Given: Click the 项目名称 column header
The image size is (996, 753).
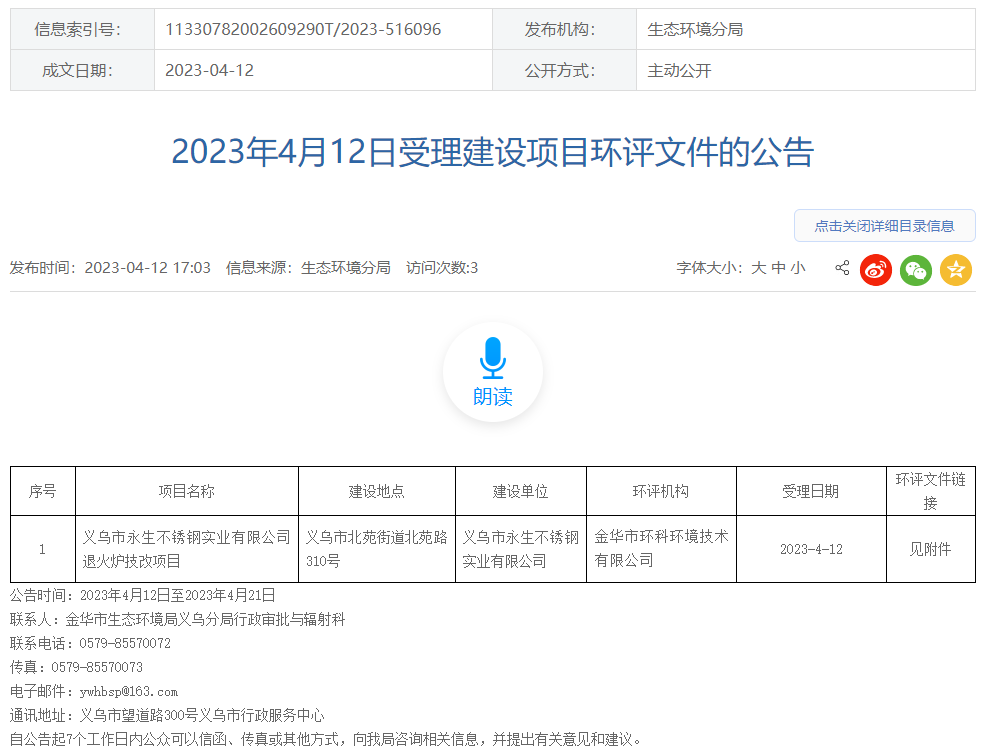Looking at the screenshot, I should click(186, 491).
